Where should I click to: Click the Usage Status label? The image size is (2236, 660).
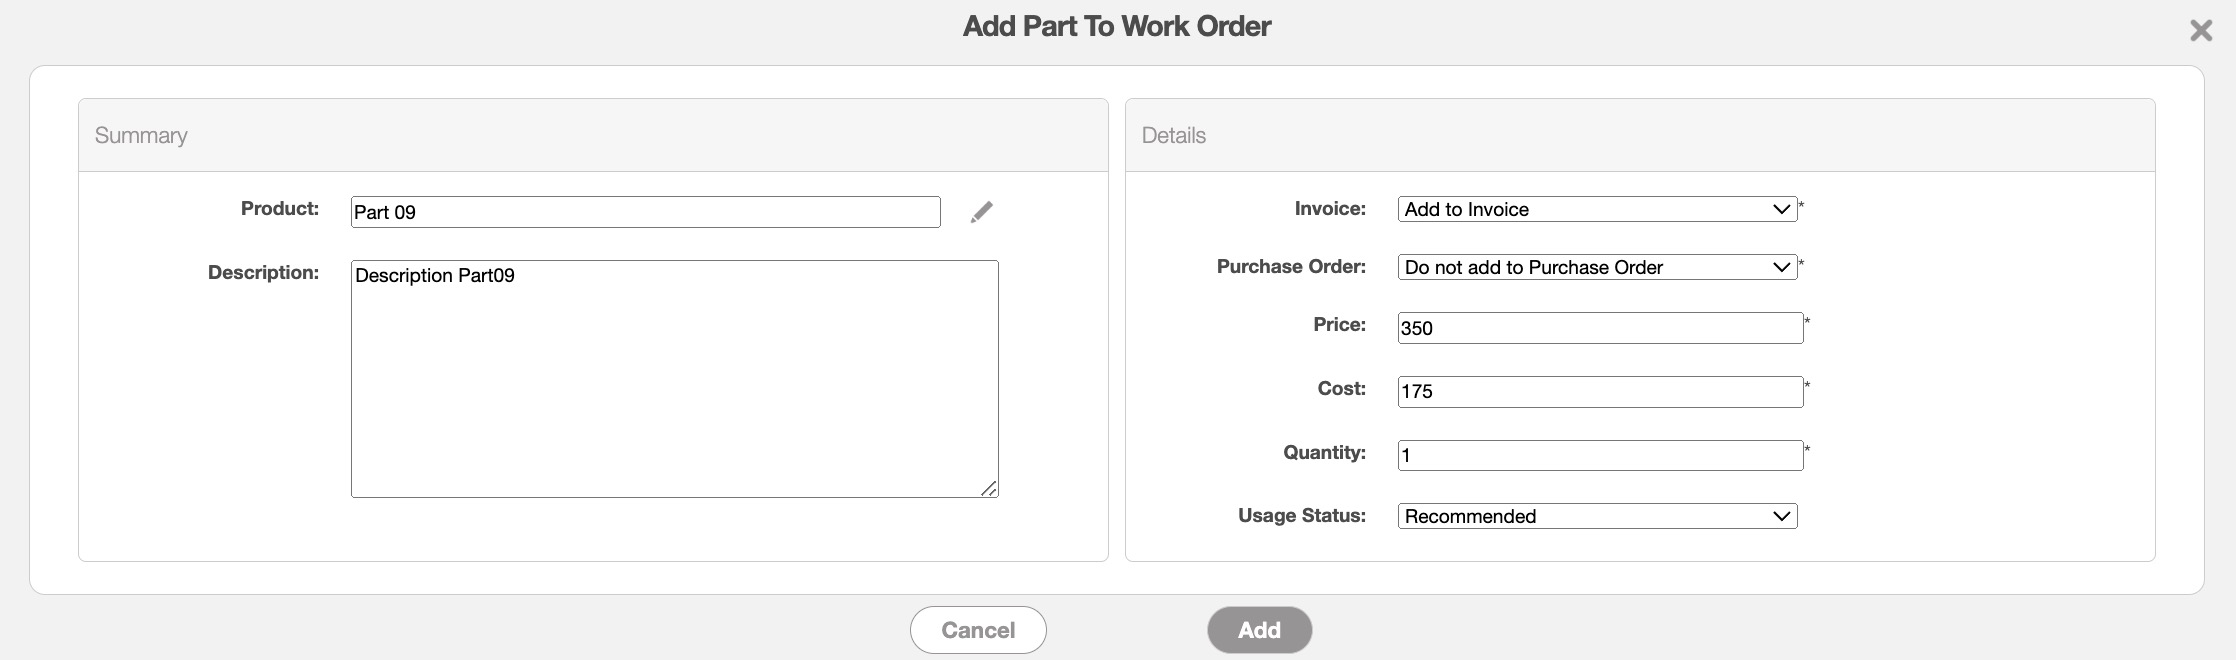1301,516
